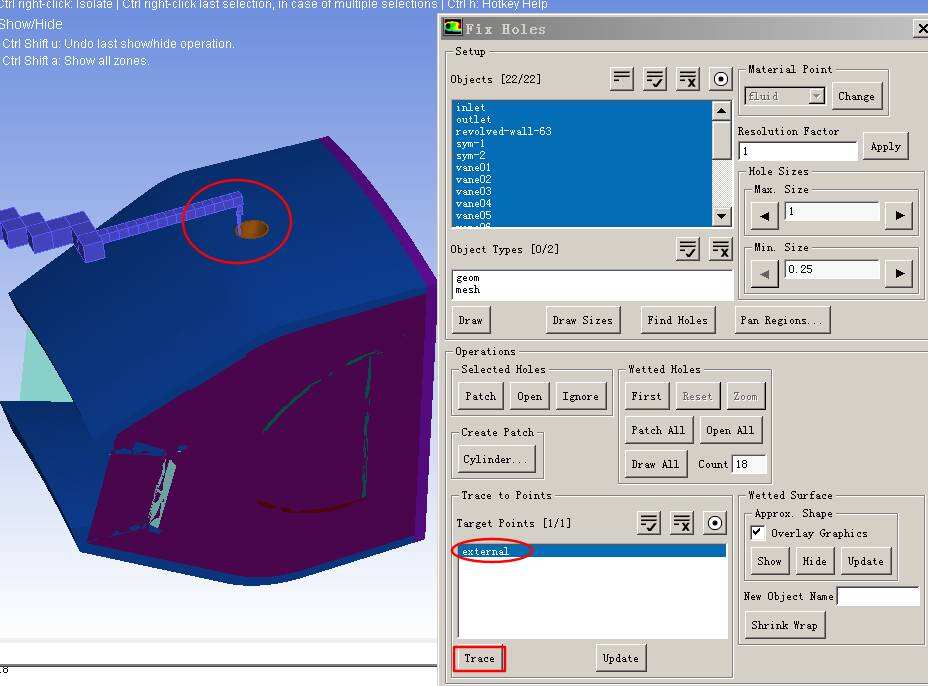Select vane04 in the Objects list

coord(582,203)
